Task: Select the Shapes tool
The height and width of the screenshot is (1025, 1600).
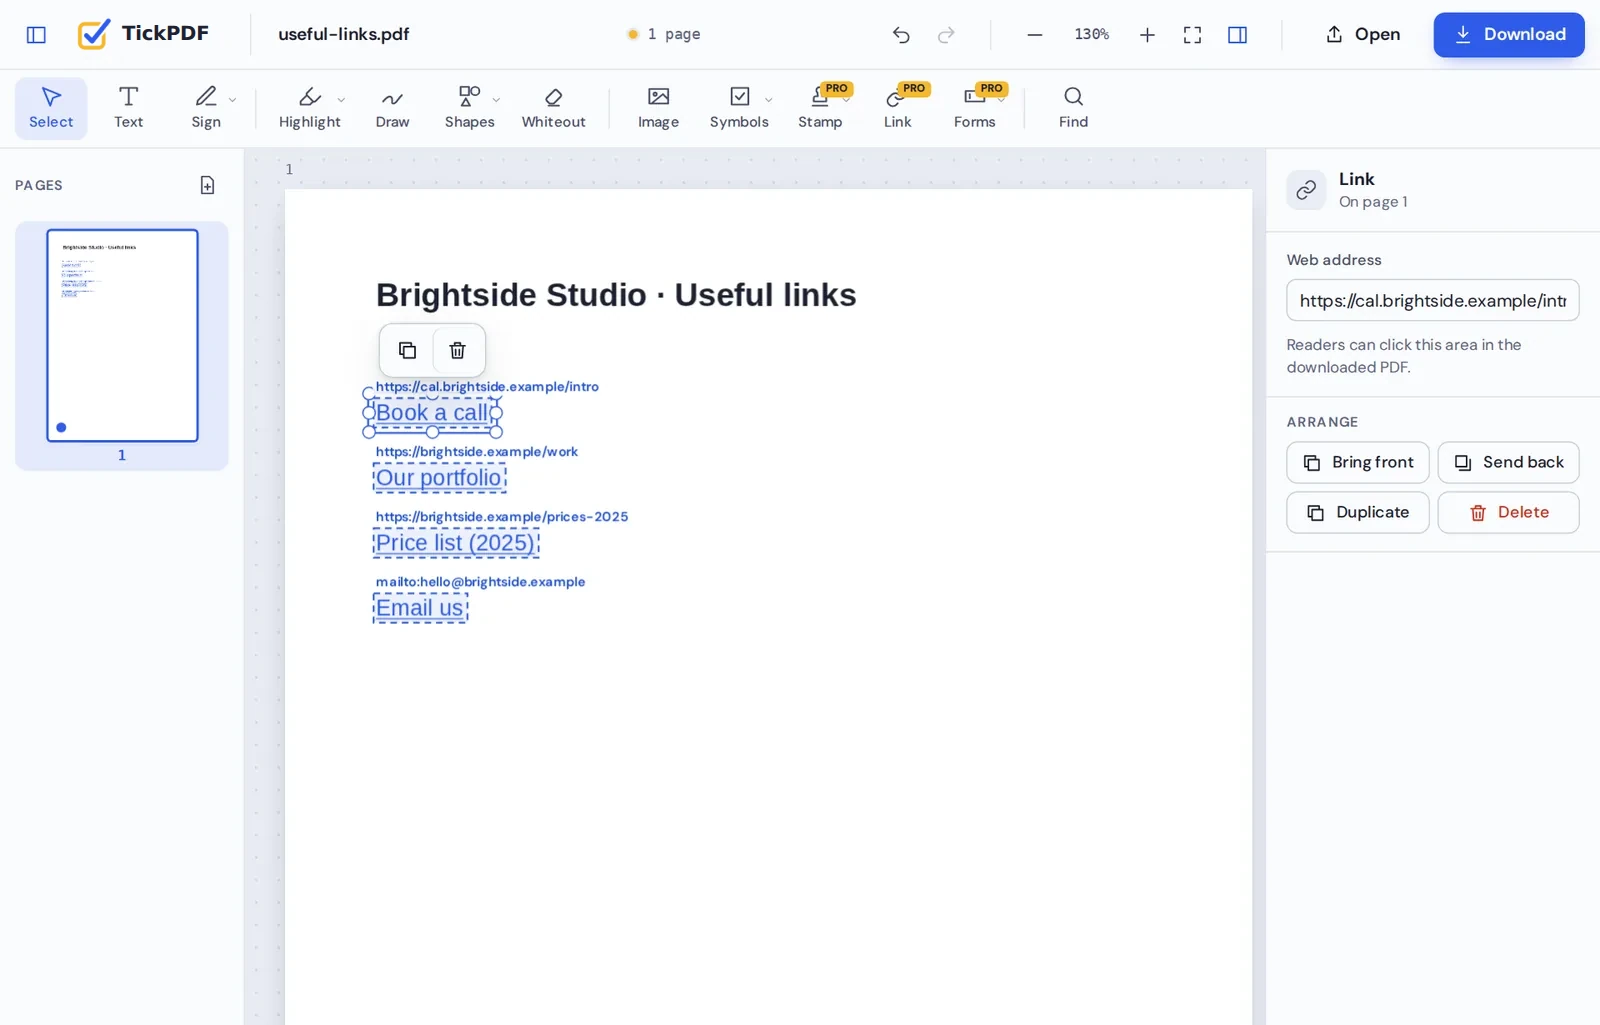Action: pos(469,108)
